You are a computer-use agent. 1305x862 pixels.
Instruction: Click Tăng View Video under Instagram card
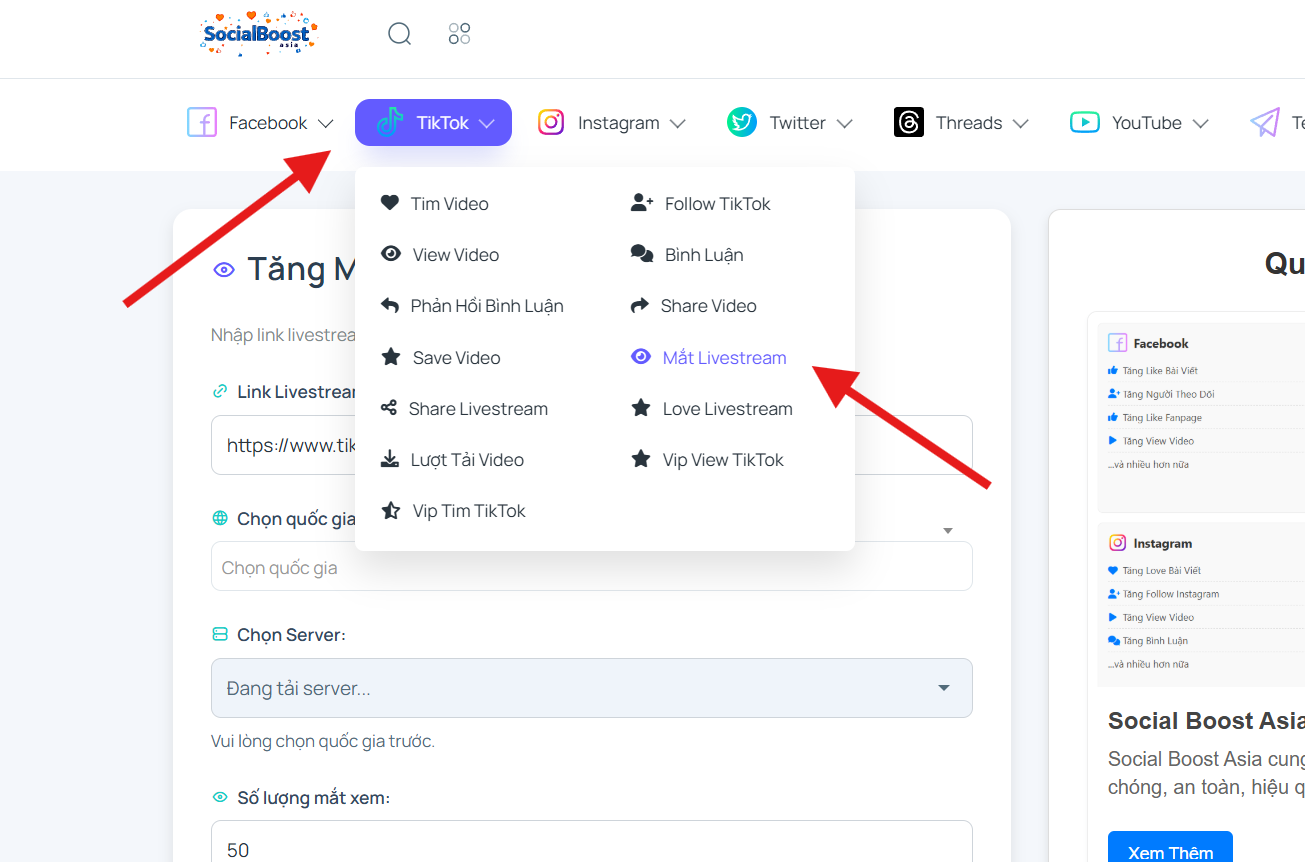pyautogui.click(x=1158, y=617)
